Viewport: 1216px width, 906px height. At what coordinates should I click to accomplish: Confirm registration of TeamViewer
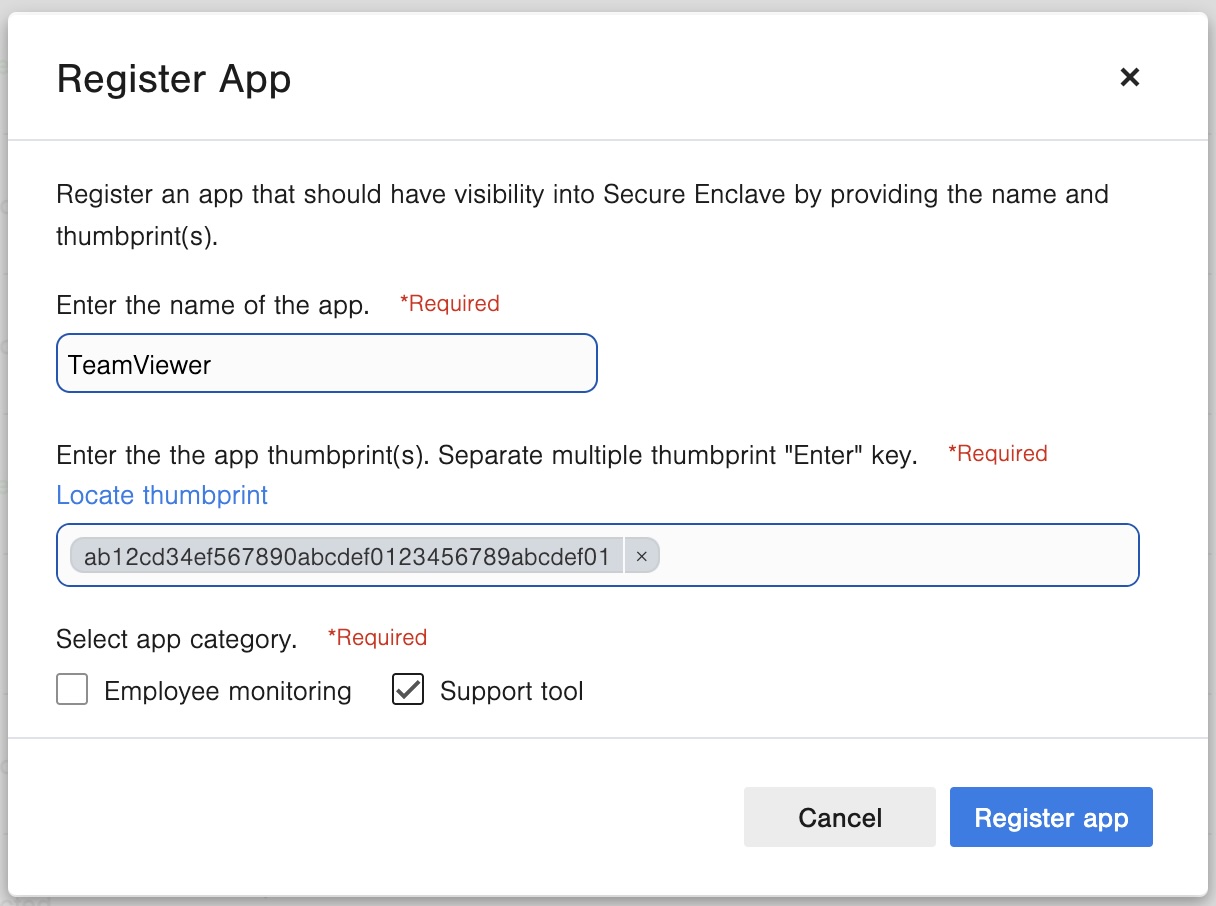(1051, 817)
